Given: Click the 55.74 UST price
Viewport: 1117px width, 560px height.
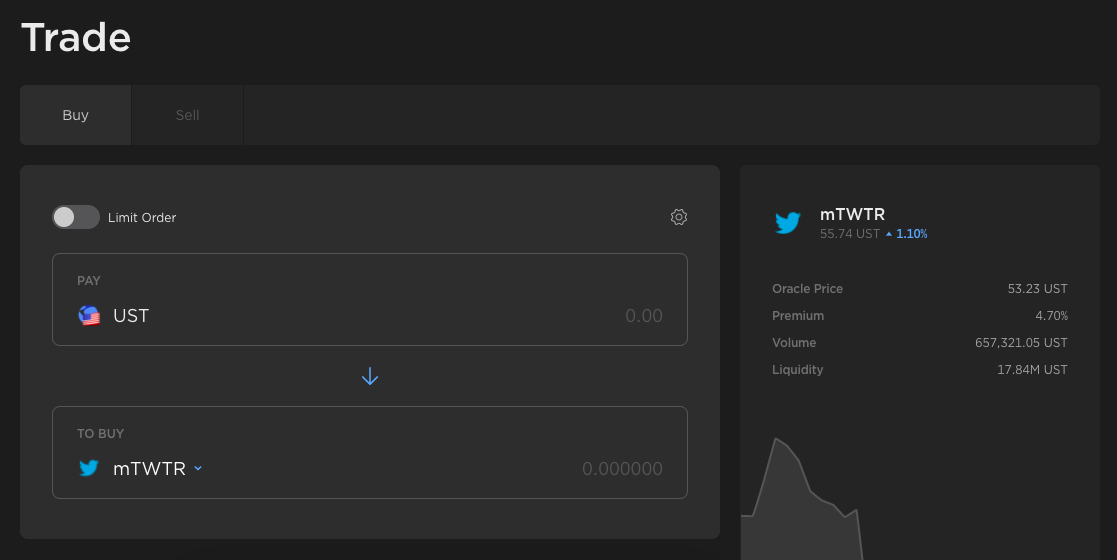Looking at the screenshot, I should [x=850, y=234].
